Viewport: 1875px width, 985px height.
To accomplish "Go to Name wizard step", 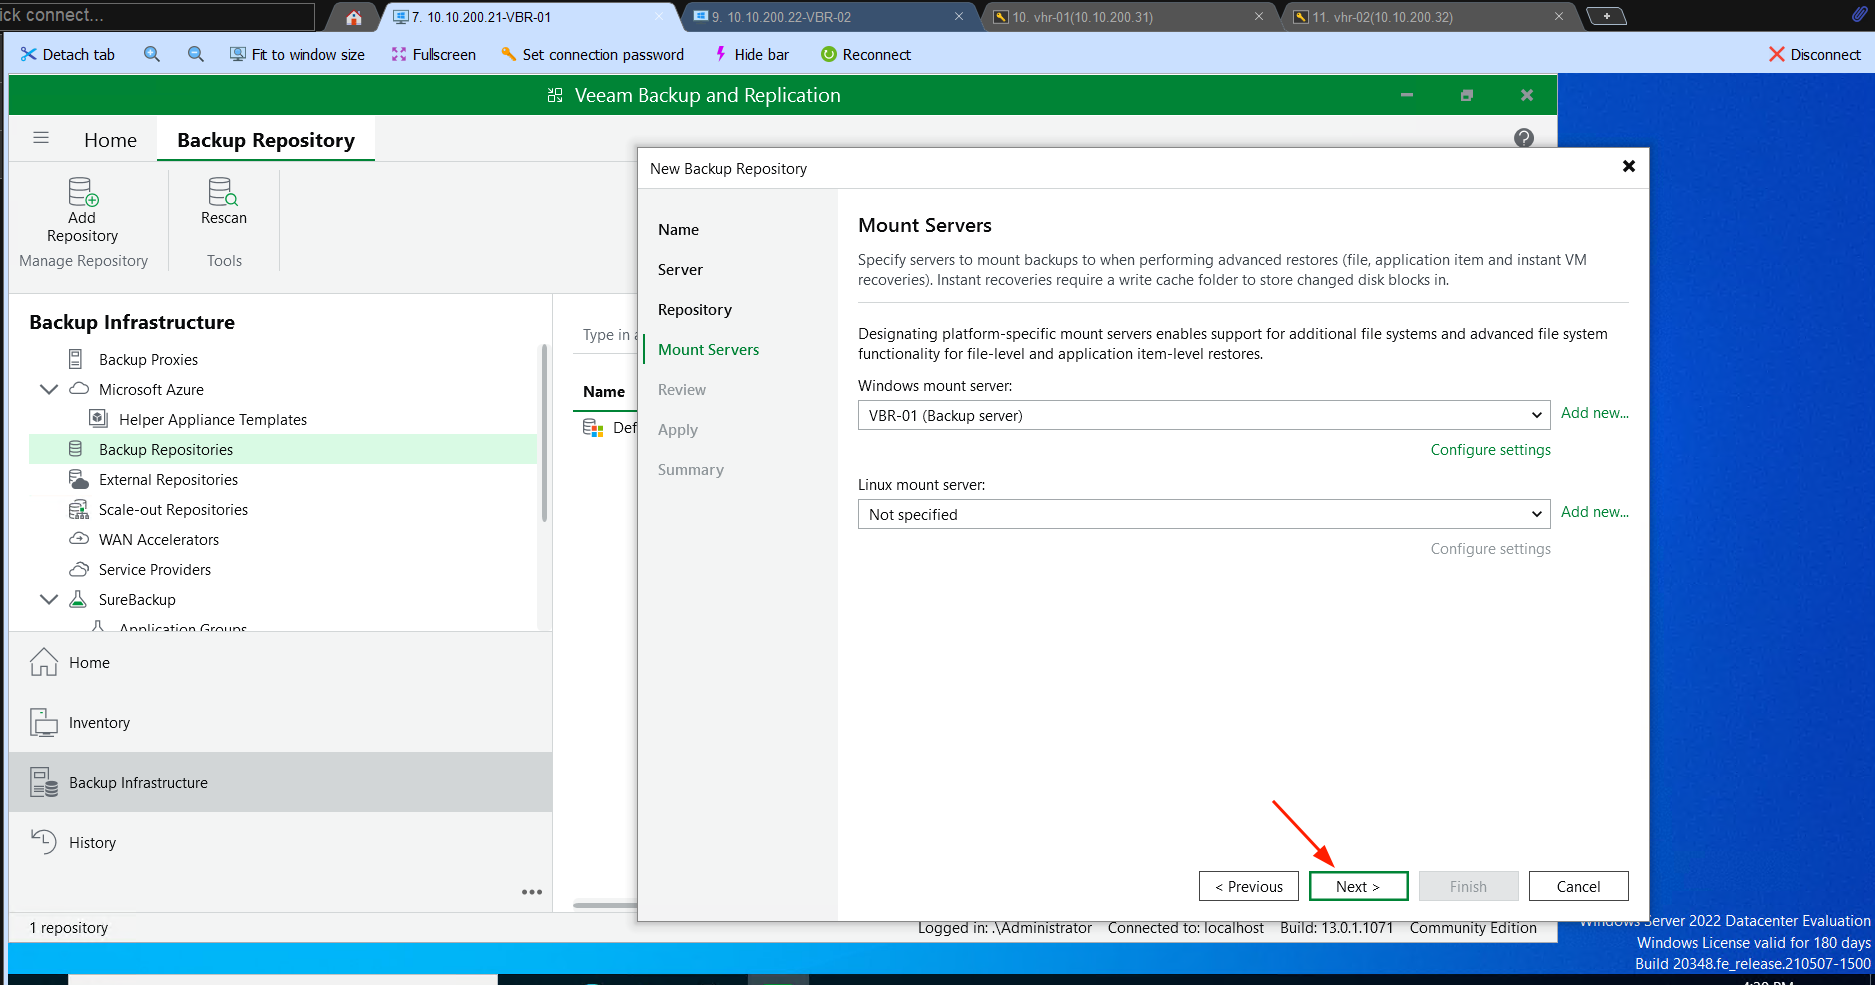I will [678, 230].
